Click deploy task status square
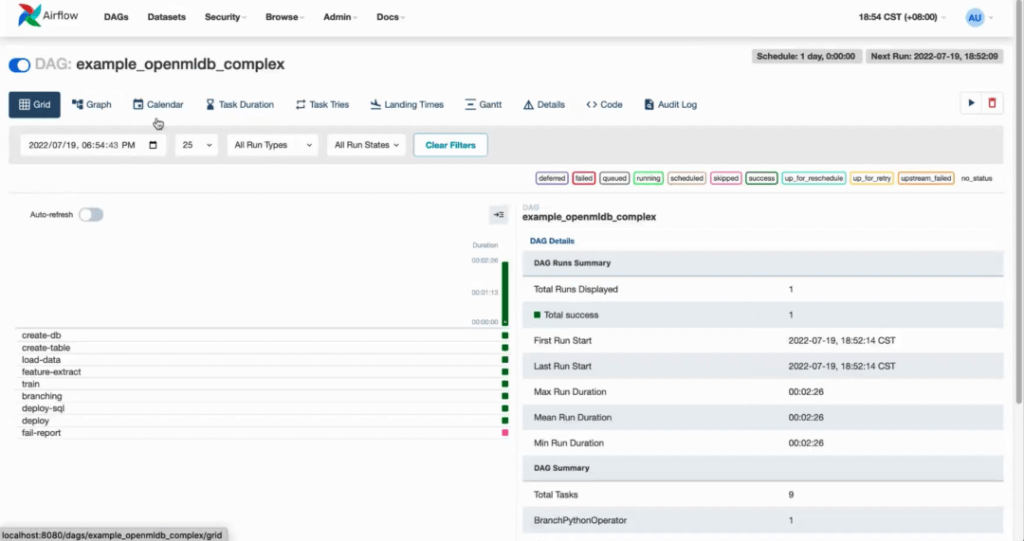Screen dimensions: 1024x541 pos(505,420)
